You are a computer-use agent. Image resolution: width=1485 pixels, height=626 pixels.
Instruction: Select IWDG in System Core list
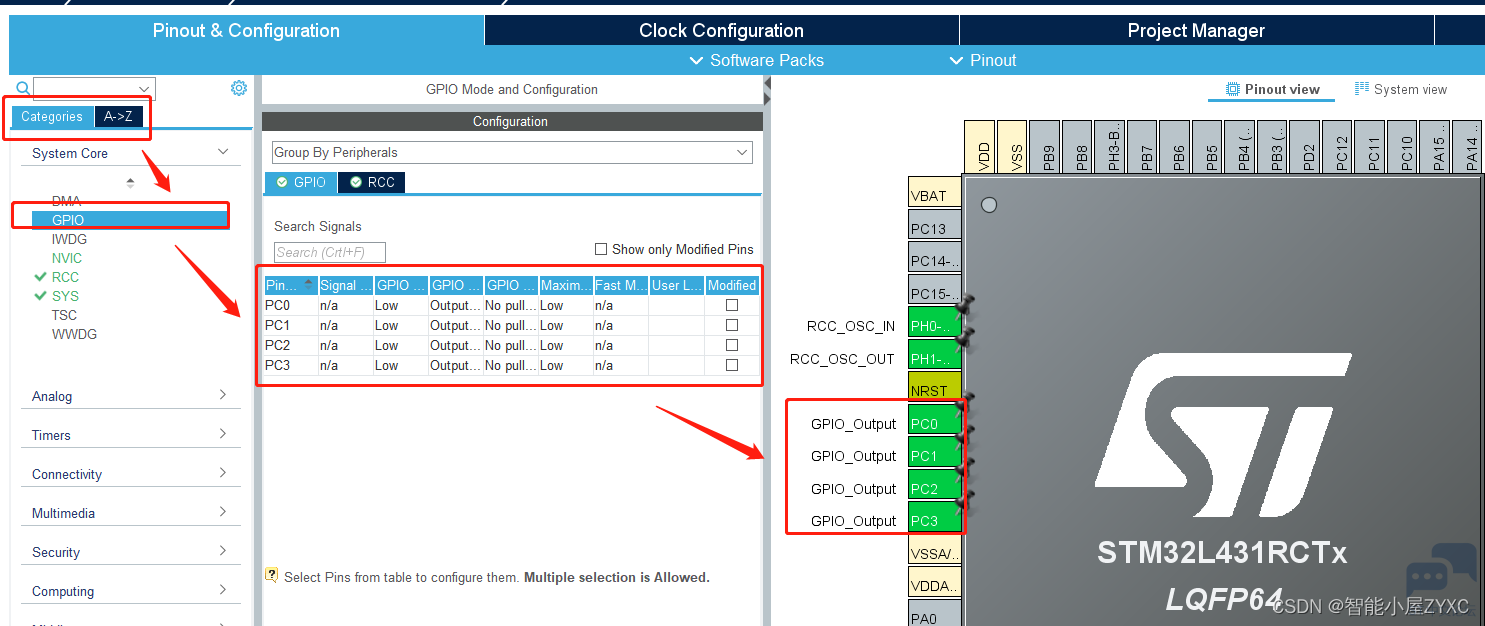point(69,239)
